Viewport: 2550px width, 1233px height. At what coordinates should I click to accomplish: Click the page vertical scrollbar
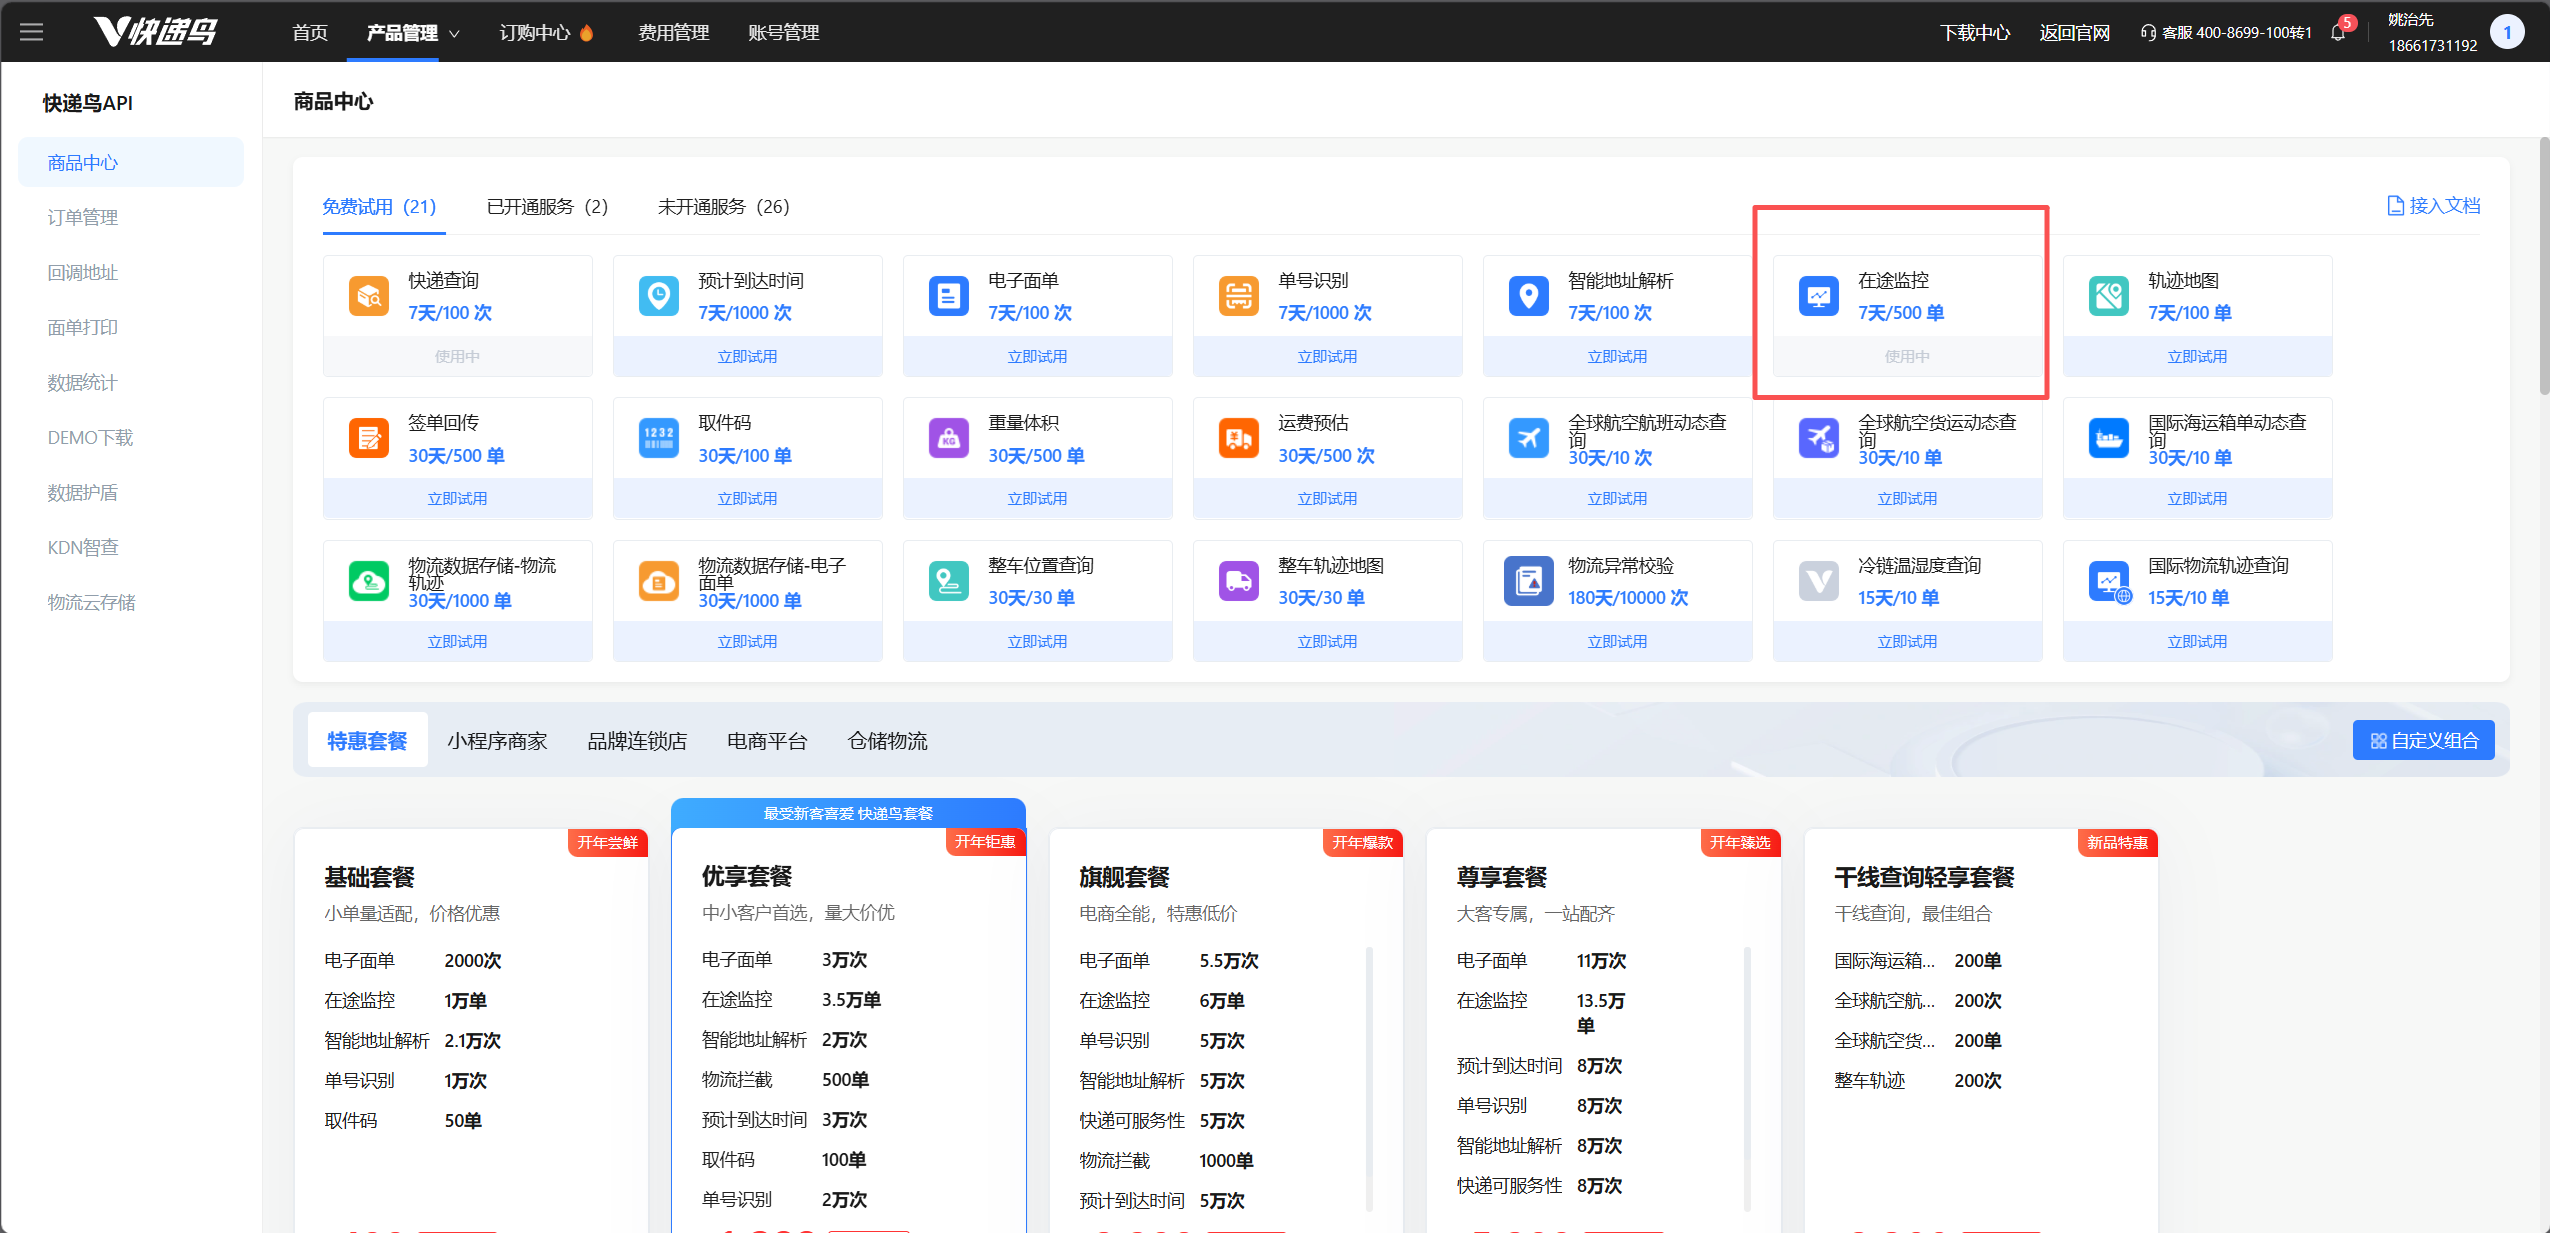click(2544, 266)
